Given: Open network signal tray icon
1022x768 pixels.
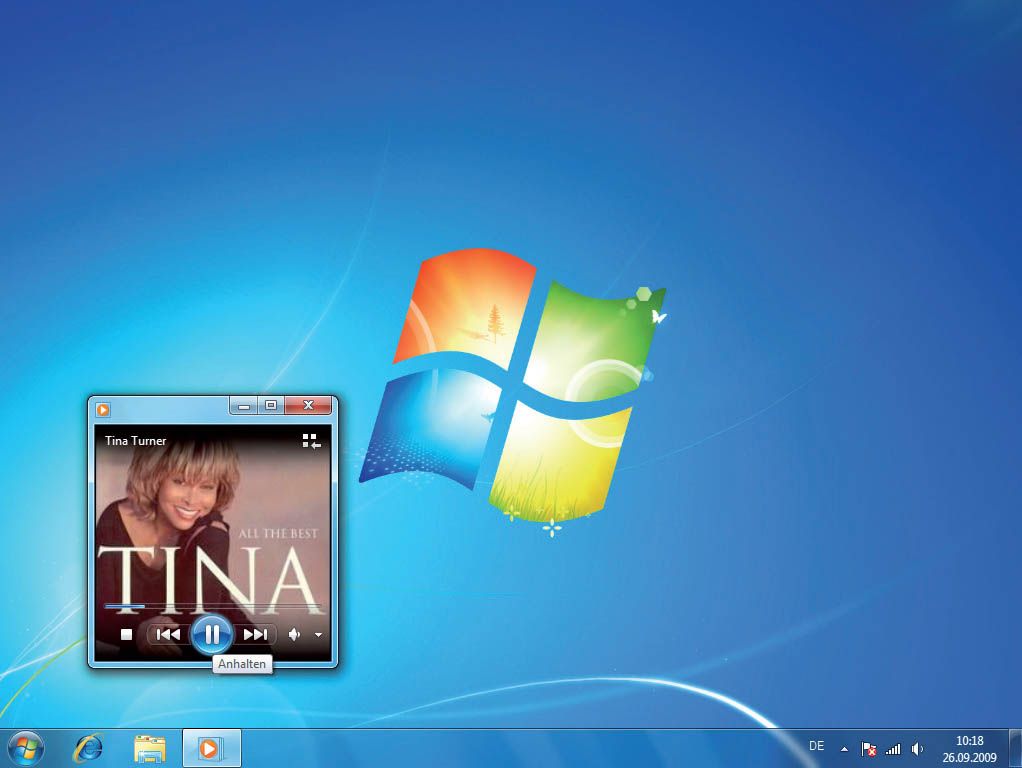Looking at the screenshot, I should [x=893, y=749].
